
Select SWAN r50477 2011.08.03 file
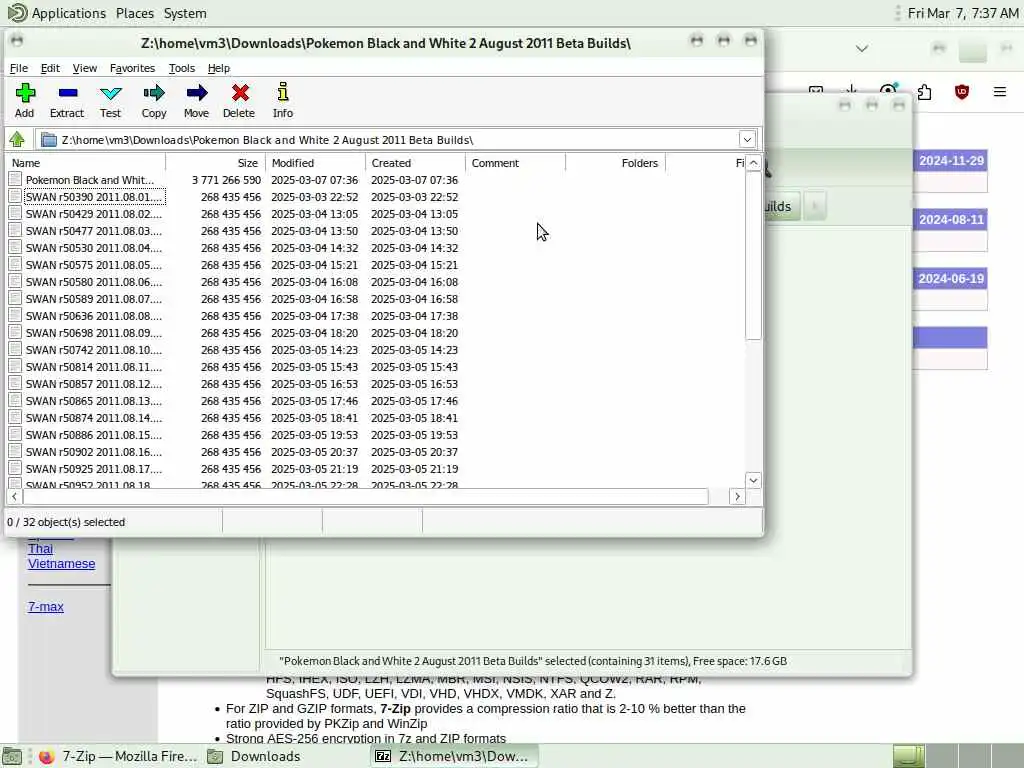tap(94, 231)
